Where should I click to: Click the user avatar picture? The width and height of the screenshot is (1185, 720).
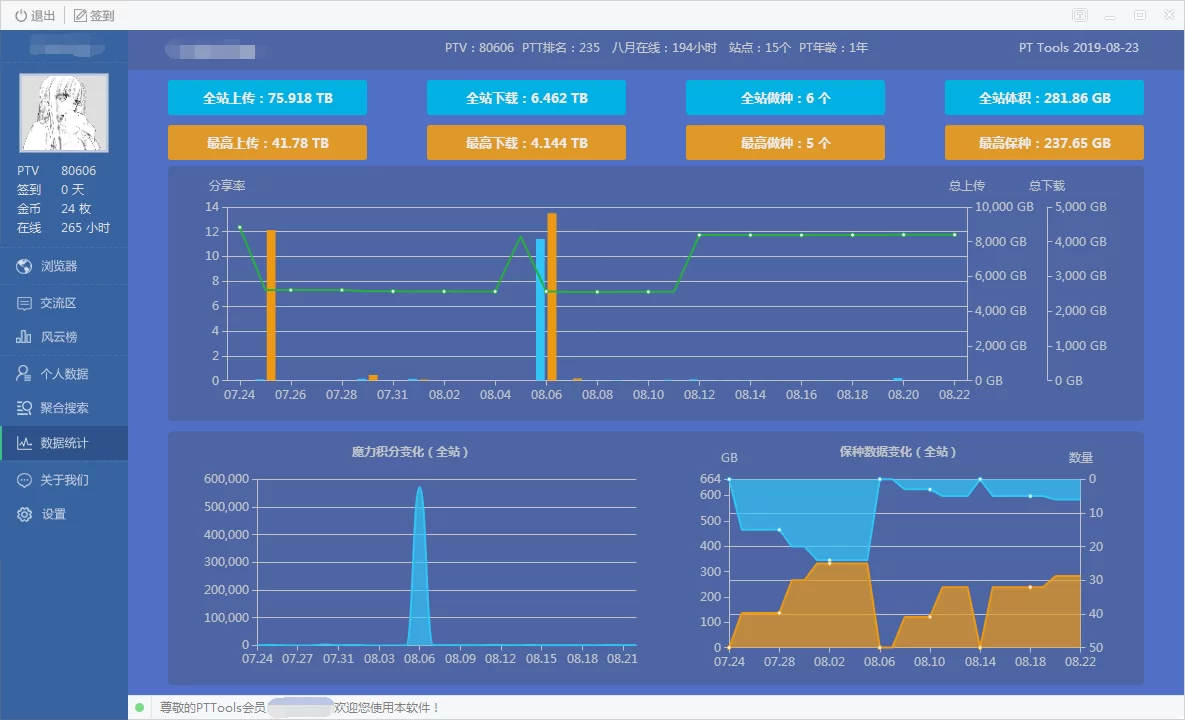[64, 112]
